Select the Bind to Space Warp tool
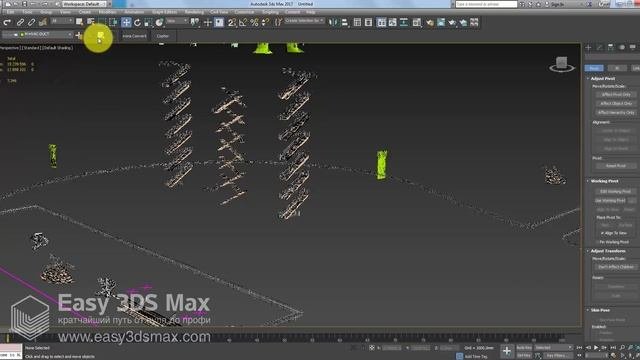 point(43,22)
